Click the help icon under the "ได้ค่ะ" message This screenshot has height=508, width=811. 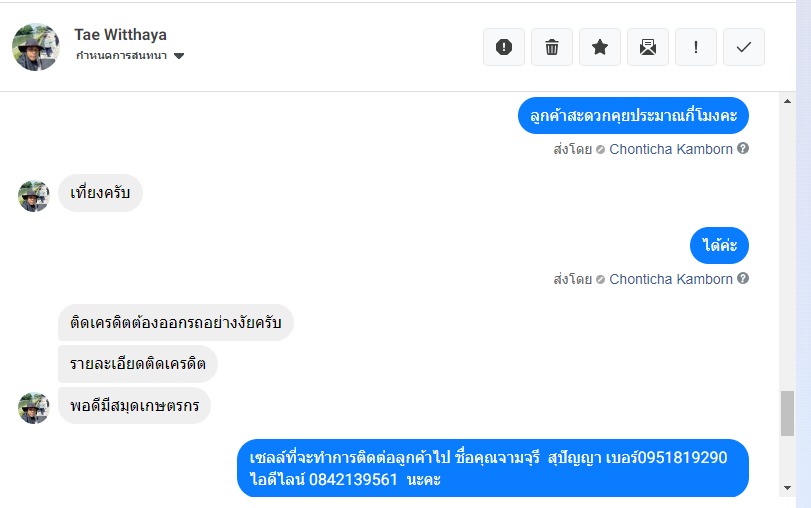(x=743, y=279)
